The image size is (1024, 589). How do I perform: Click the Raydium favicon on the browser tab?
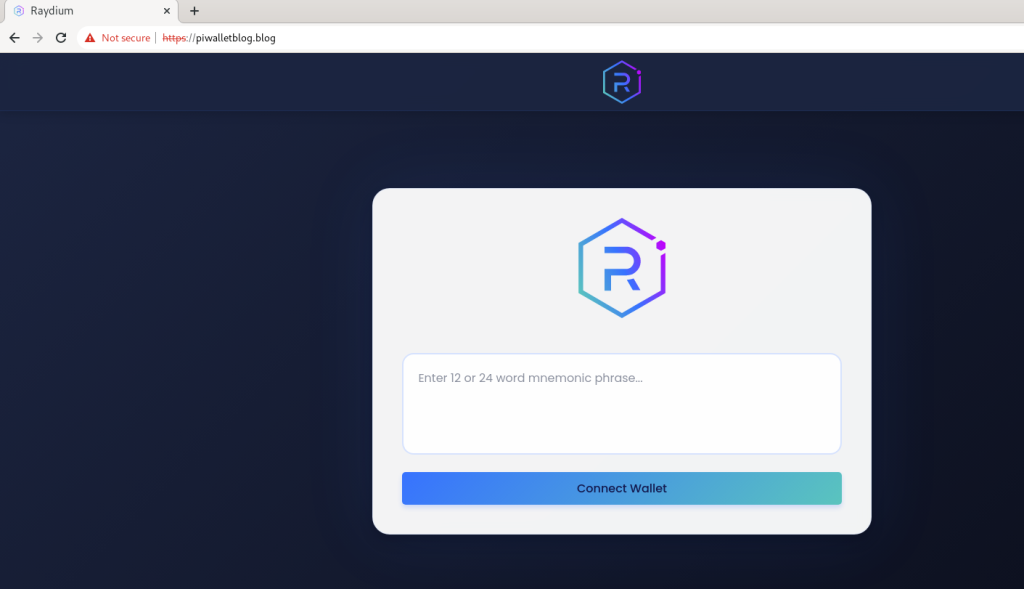pyautogui.click(x=15, y=11)
